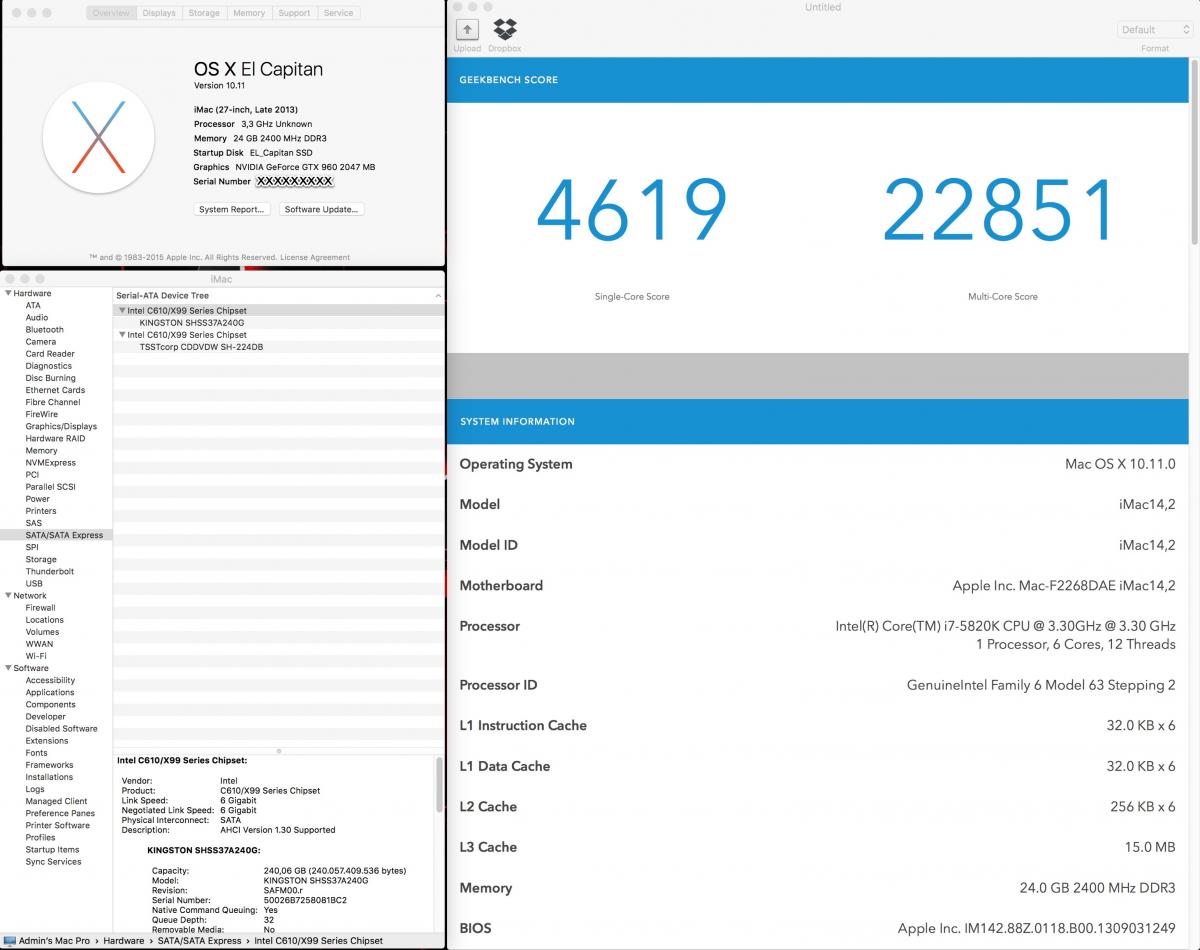Select Graphics/Displays in the sidebar
1200x950 pixels.
click(x=62, y=426)
